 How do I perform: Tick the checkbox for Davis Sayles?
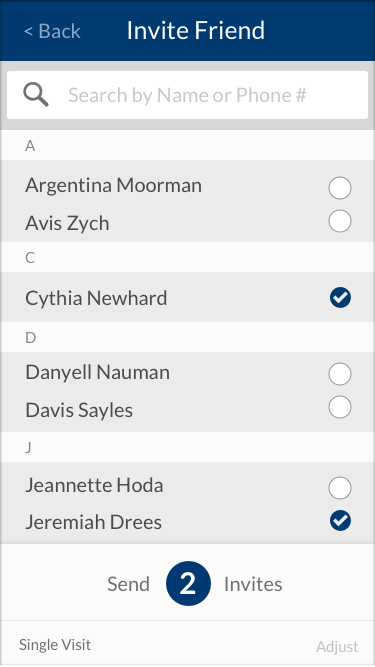340,407
